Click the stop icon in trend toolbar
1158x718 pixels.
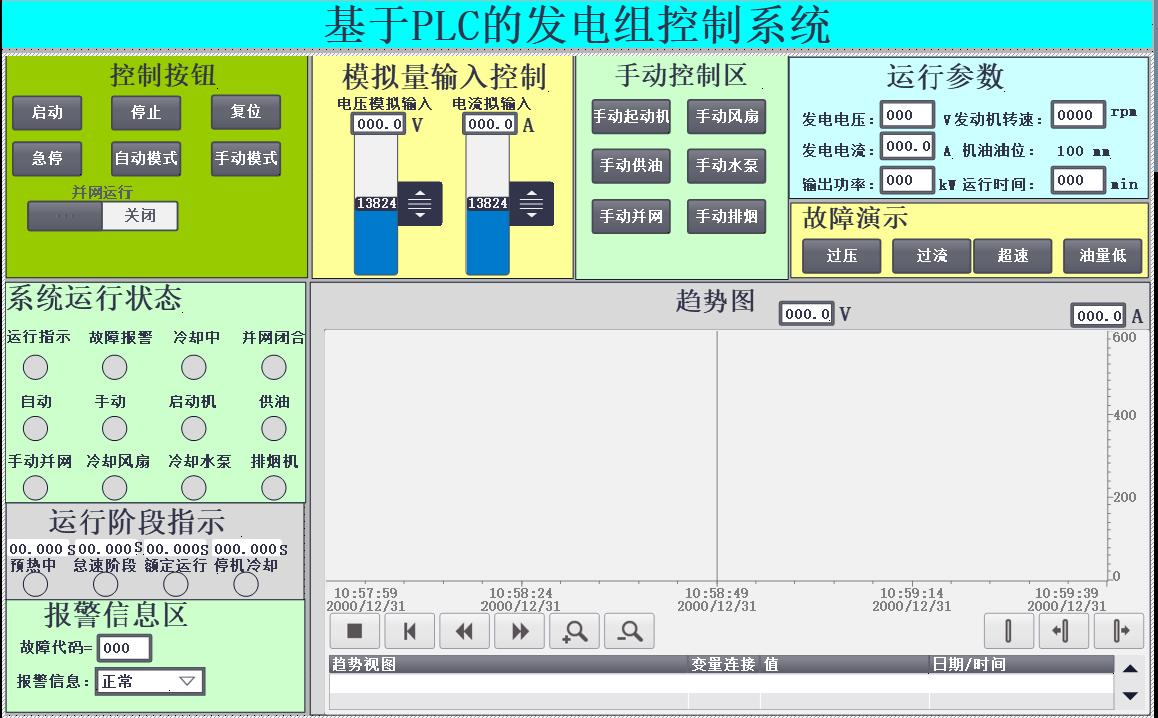354,631
